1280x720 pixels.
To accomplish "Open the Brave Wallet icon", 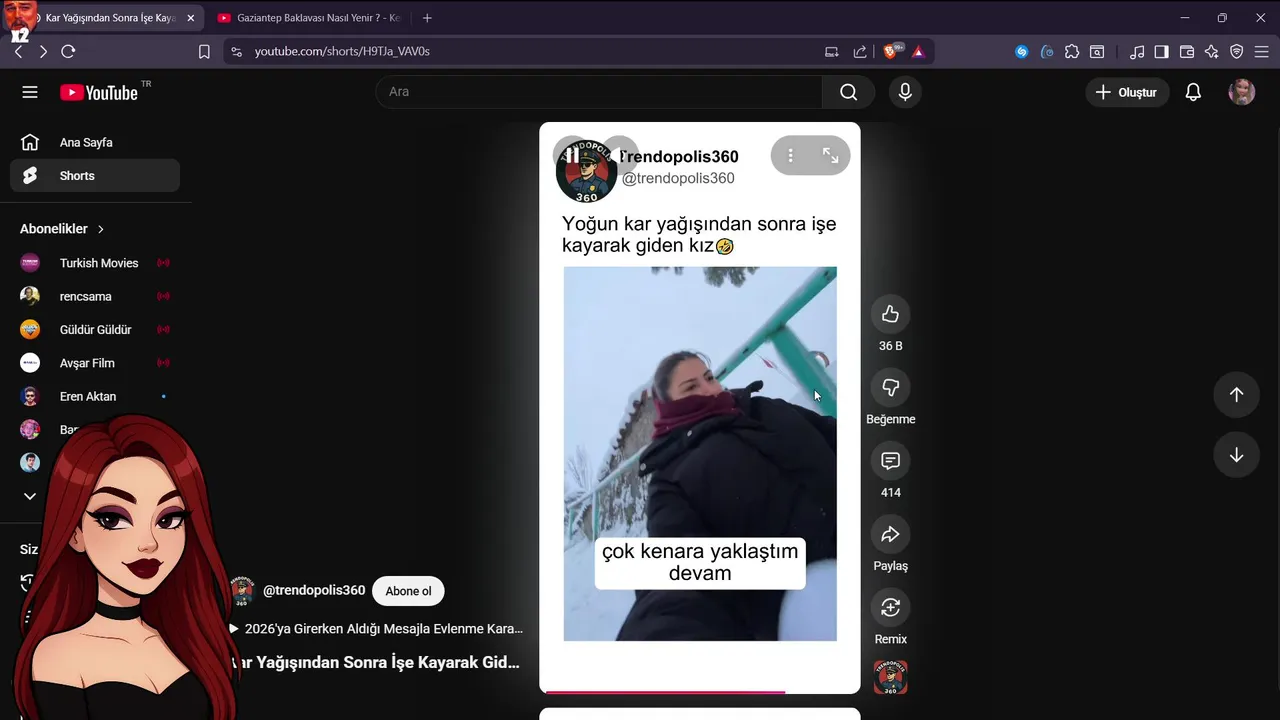I will pos(1187,51).
